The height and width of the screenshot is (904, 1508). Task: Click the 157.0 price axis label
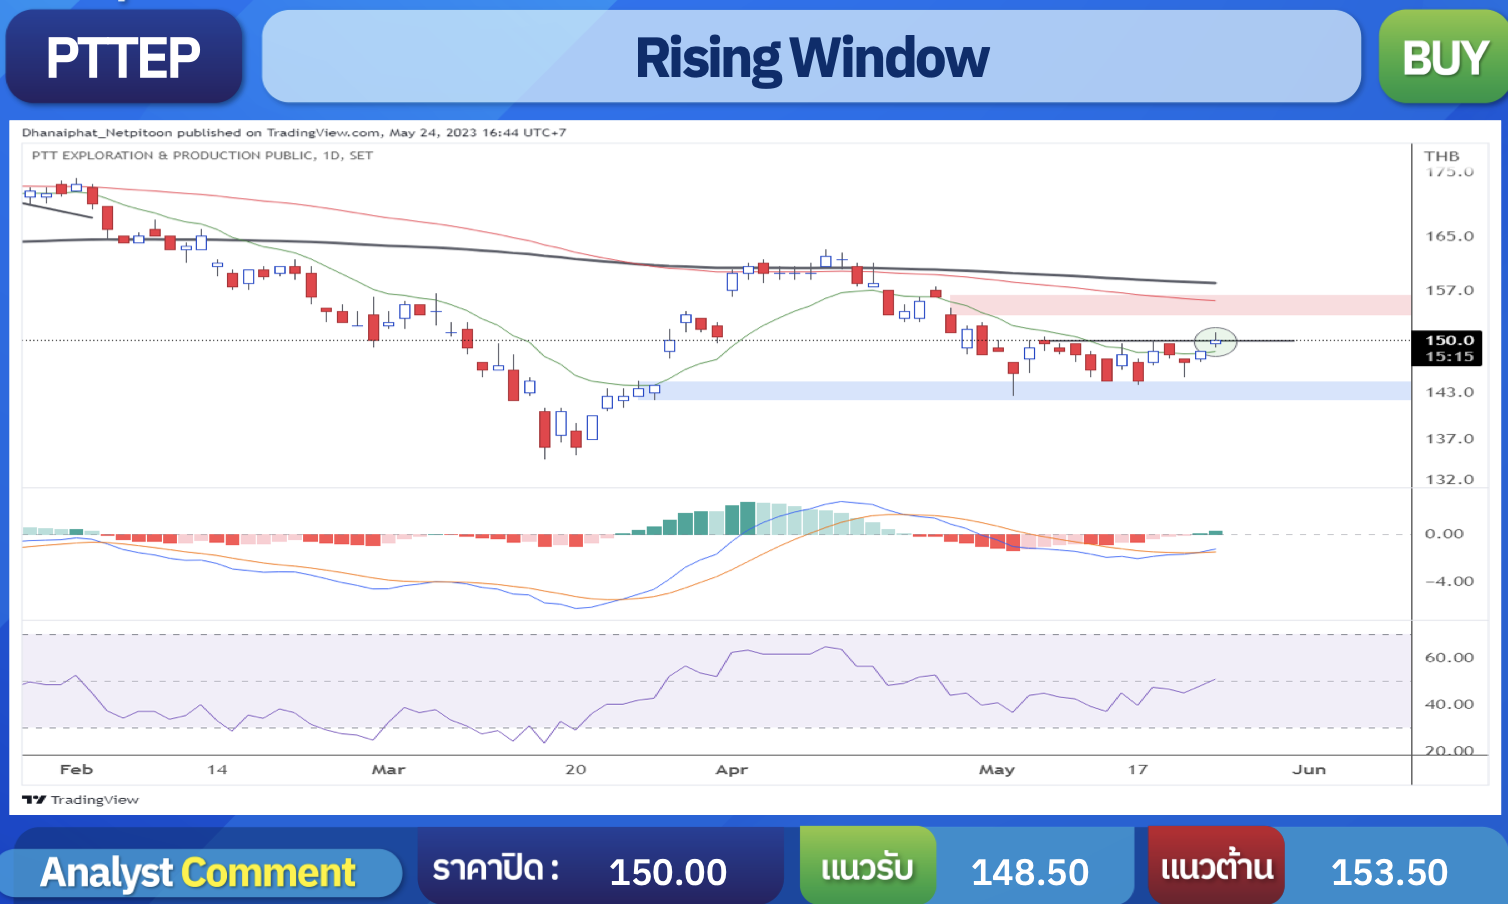pyautogui.click(x=1449, y=290)
